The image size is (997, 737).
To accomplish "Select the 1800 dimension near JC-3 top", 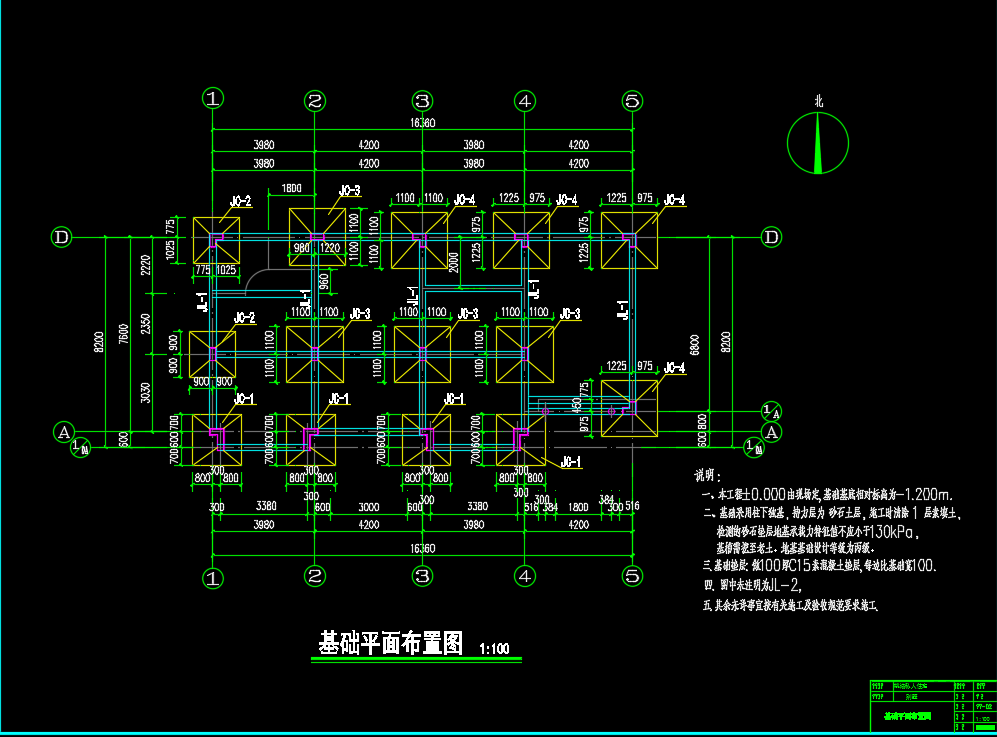I will pyautogui.click(x=291, y=188).
